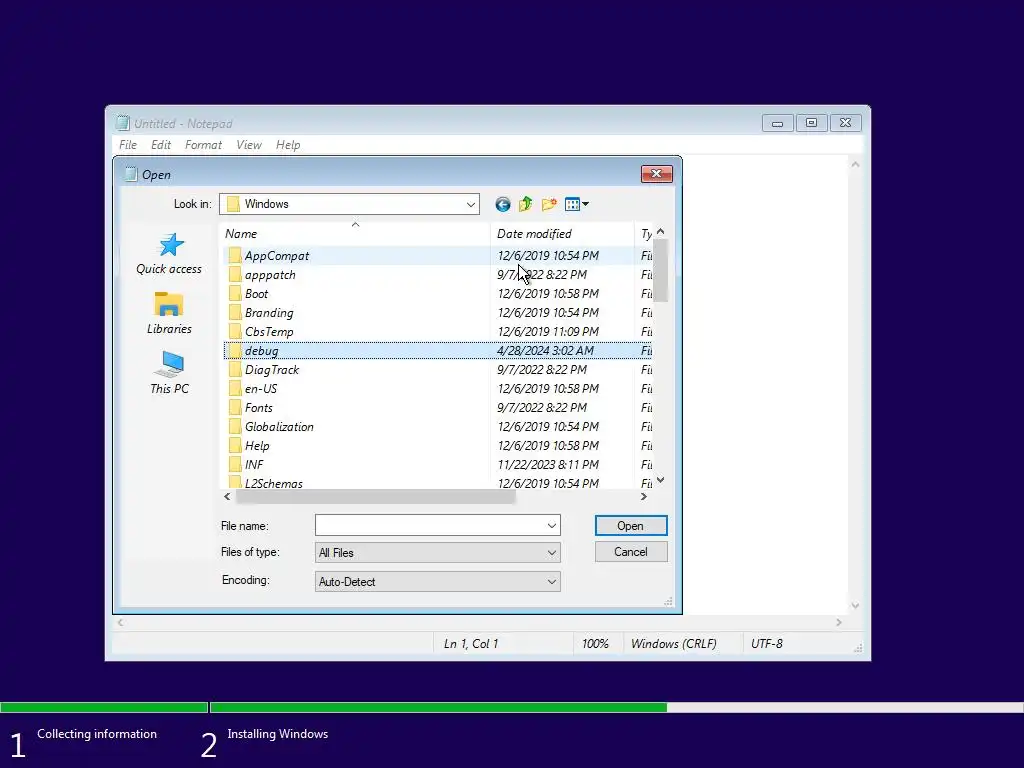Go back using the blue back arrow icon
Image resolution: width=1024 pixels, height=768 pixels.
[x=502, y=204]
